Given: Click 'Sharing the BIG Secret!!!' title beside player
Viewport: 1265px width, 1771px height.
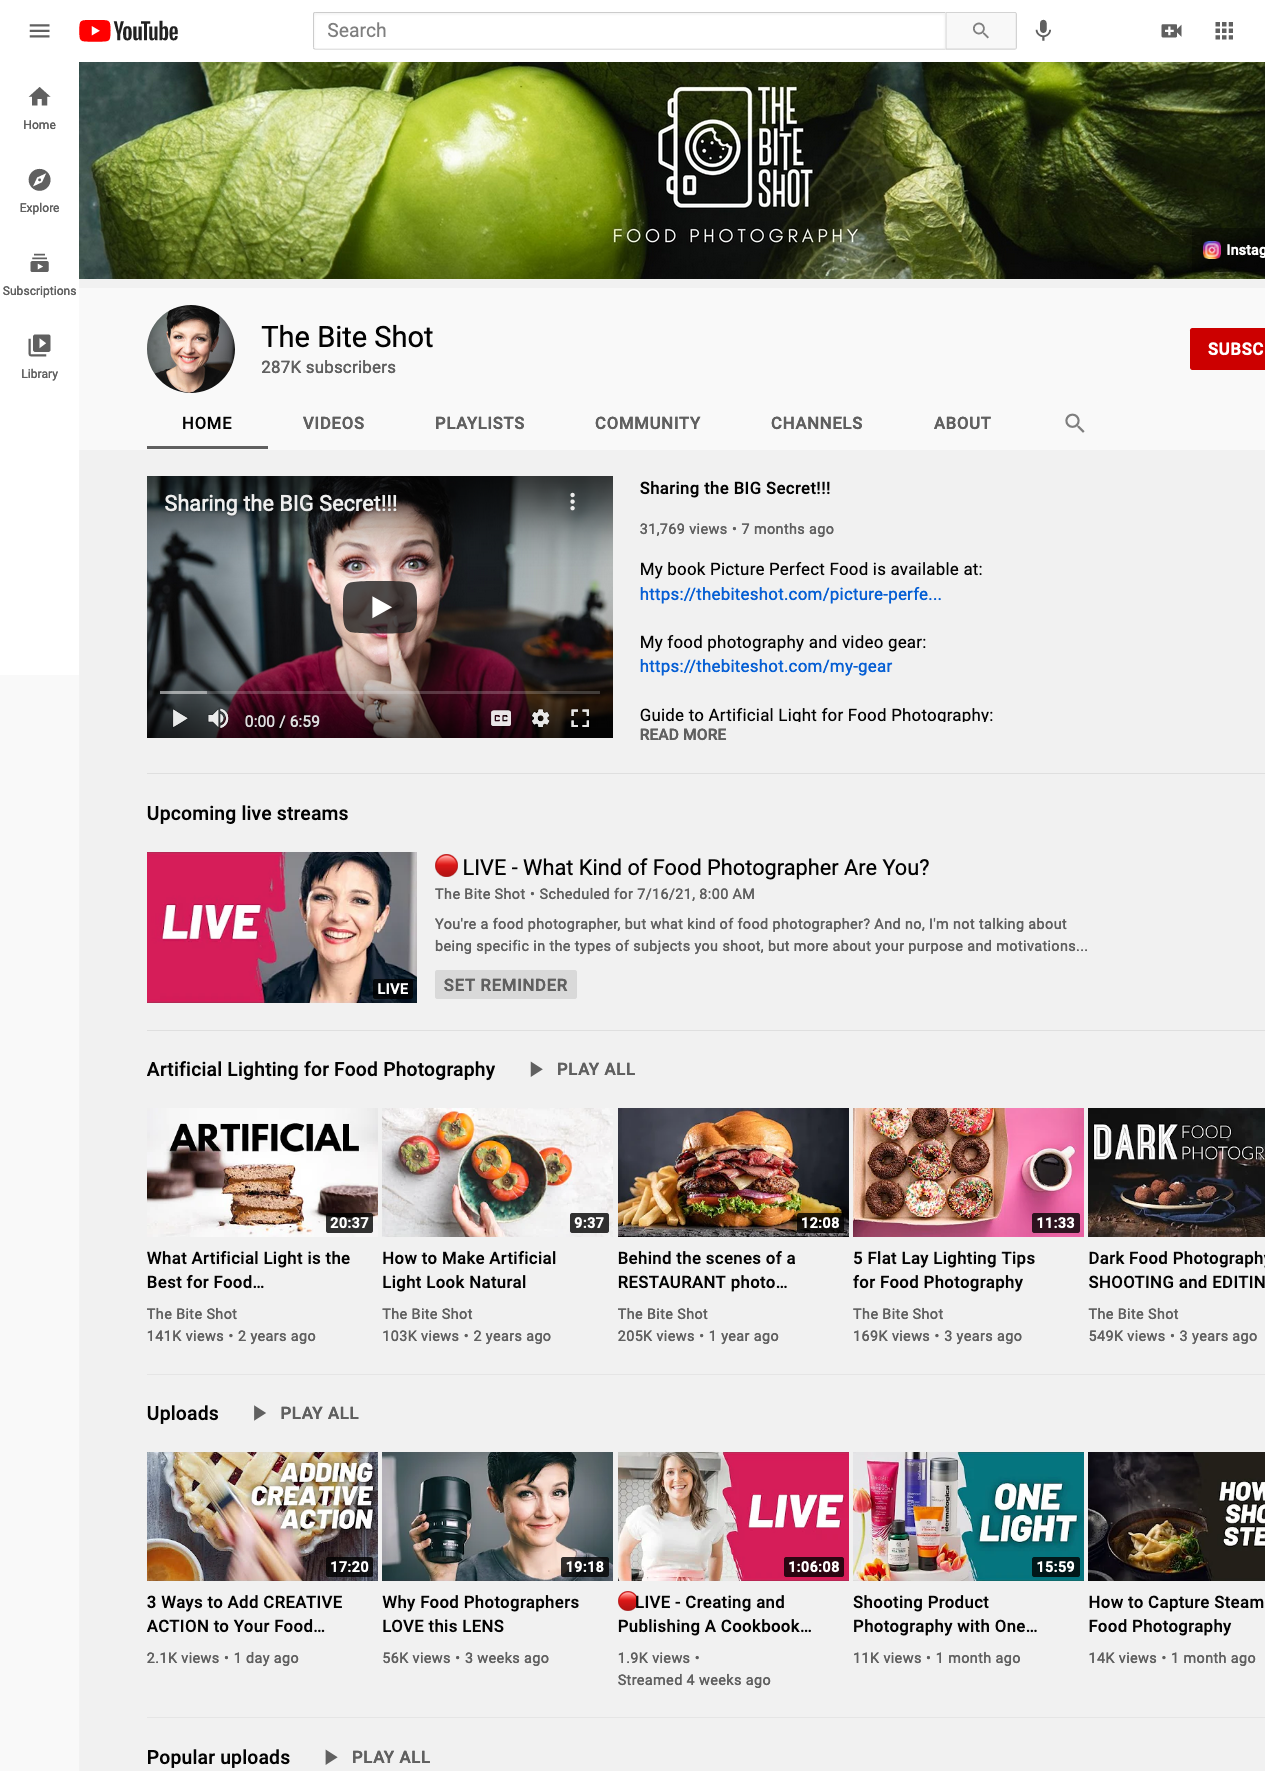Looking at the screenshot, I should [x=735, y=488].
